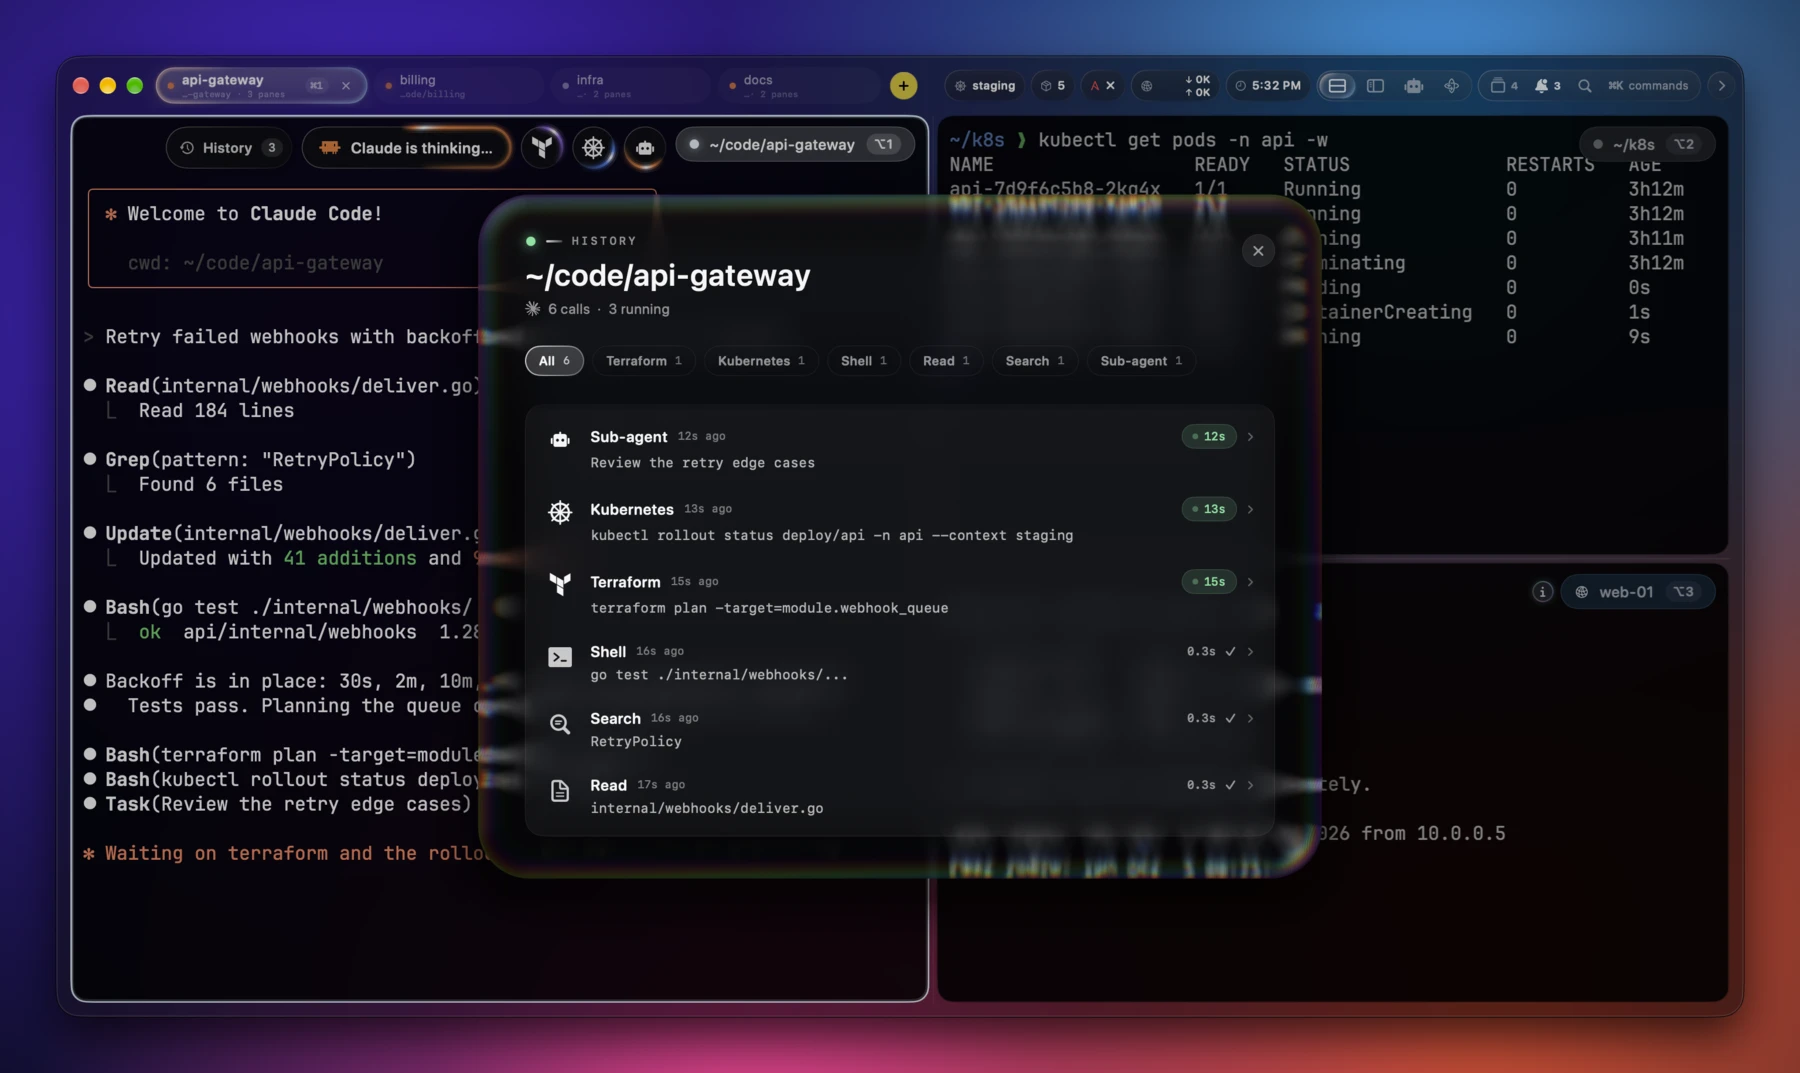1800x1073 pixels.
Task: Click the staging context pill
Action: click(x=985, y=86)
